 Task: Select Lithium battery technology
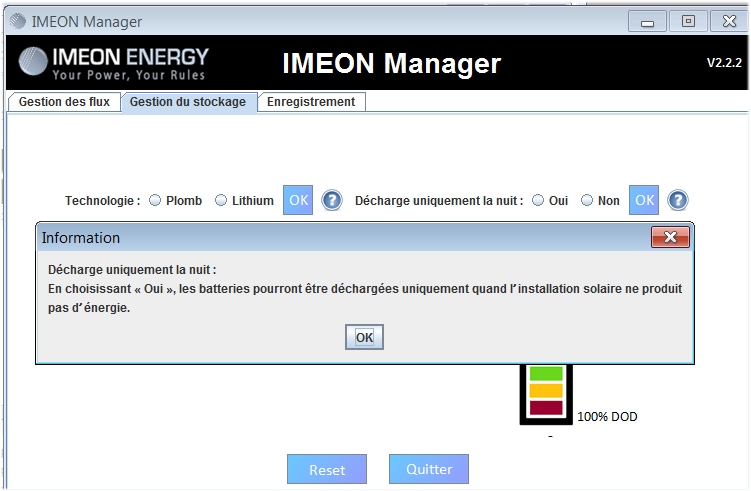(221, 200)
